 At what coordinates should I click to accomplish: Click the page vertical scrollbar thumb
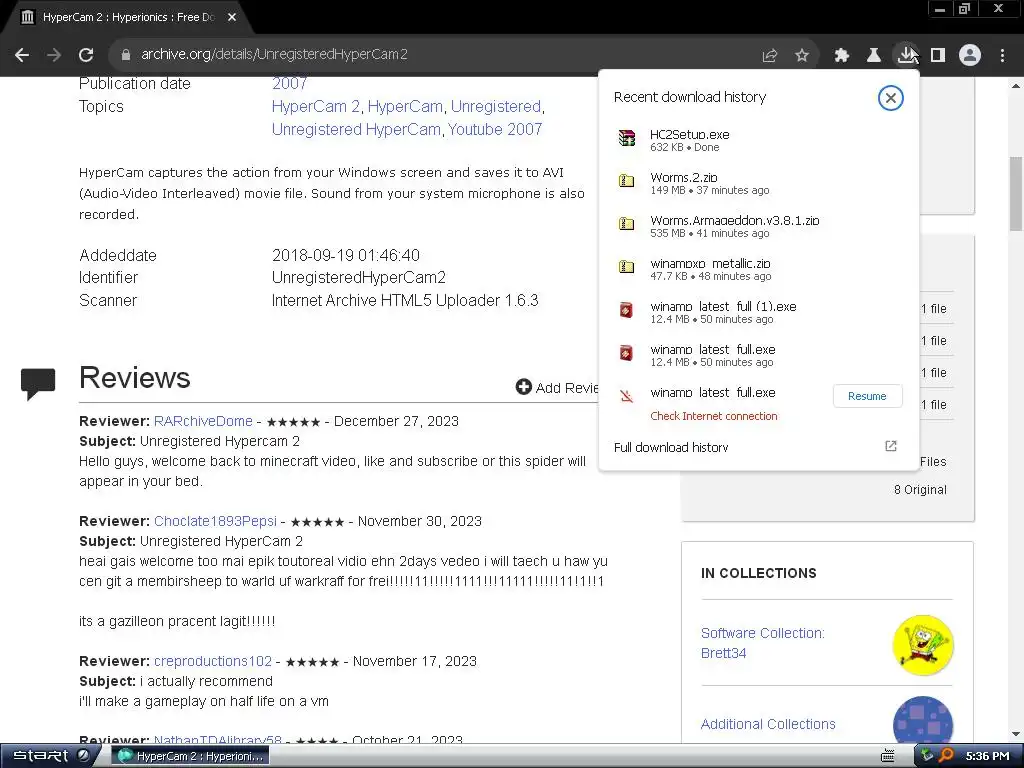[x=1016, y=193]
